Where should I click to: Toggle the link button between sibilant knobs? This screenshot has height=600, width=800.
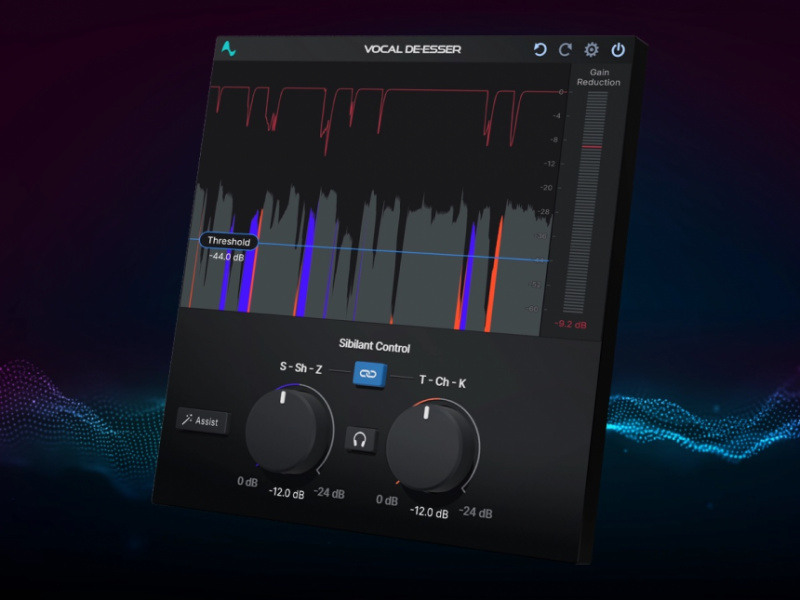point(369,374)
